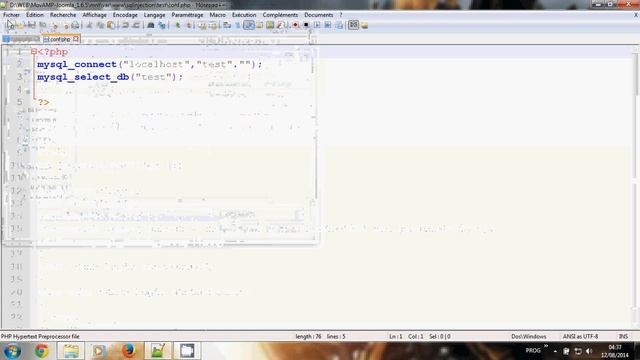
Task: Click the dark plugin icon near toolbar end
Action: (353, 25)
